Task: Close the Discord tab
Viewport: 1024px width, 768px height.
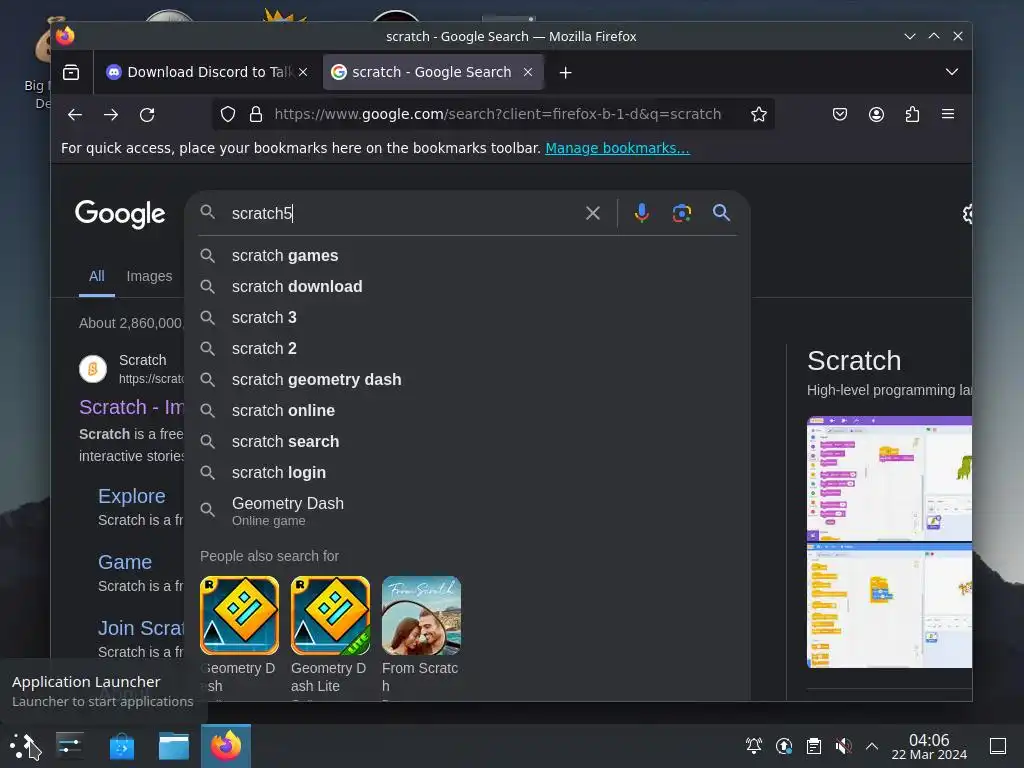Action: (303, 72)
